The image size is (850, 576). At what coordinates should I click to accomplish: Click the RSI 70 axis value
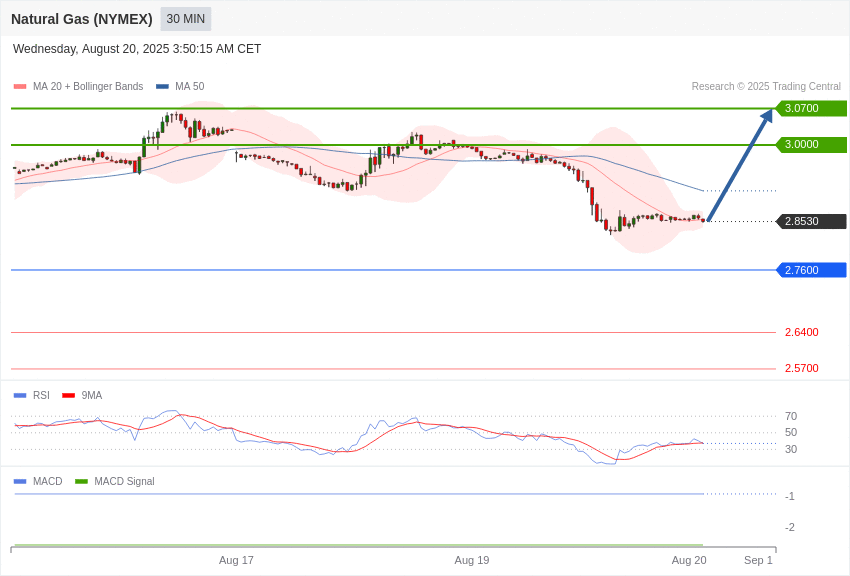pyautogui.click(x=791, y=416)
